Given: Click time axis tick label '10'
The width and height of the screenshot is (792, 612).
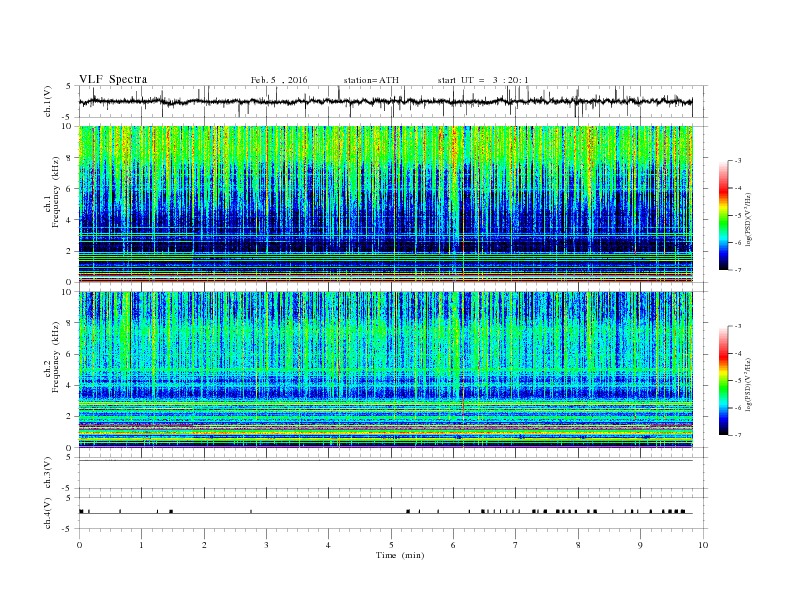Looking at the screenshot, I should [703, 545].
